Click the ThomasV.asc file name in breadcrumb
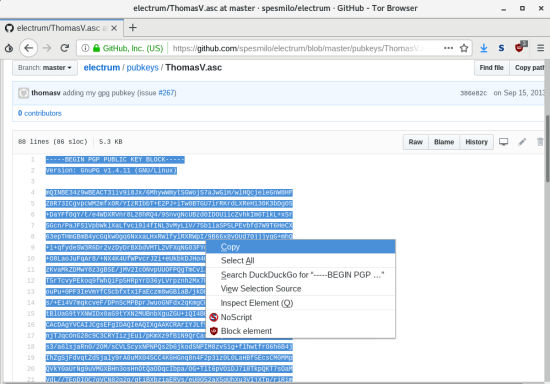Screen dimensions: 550x384 tap(194, 68)
